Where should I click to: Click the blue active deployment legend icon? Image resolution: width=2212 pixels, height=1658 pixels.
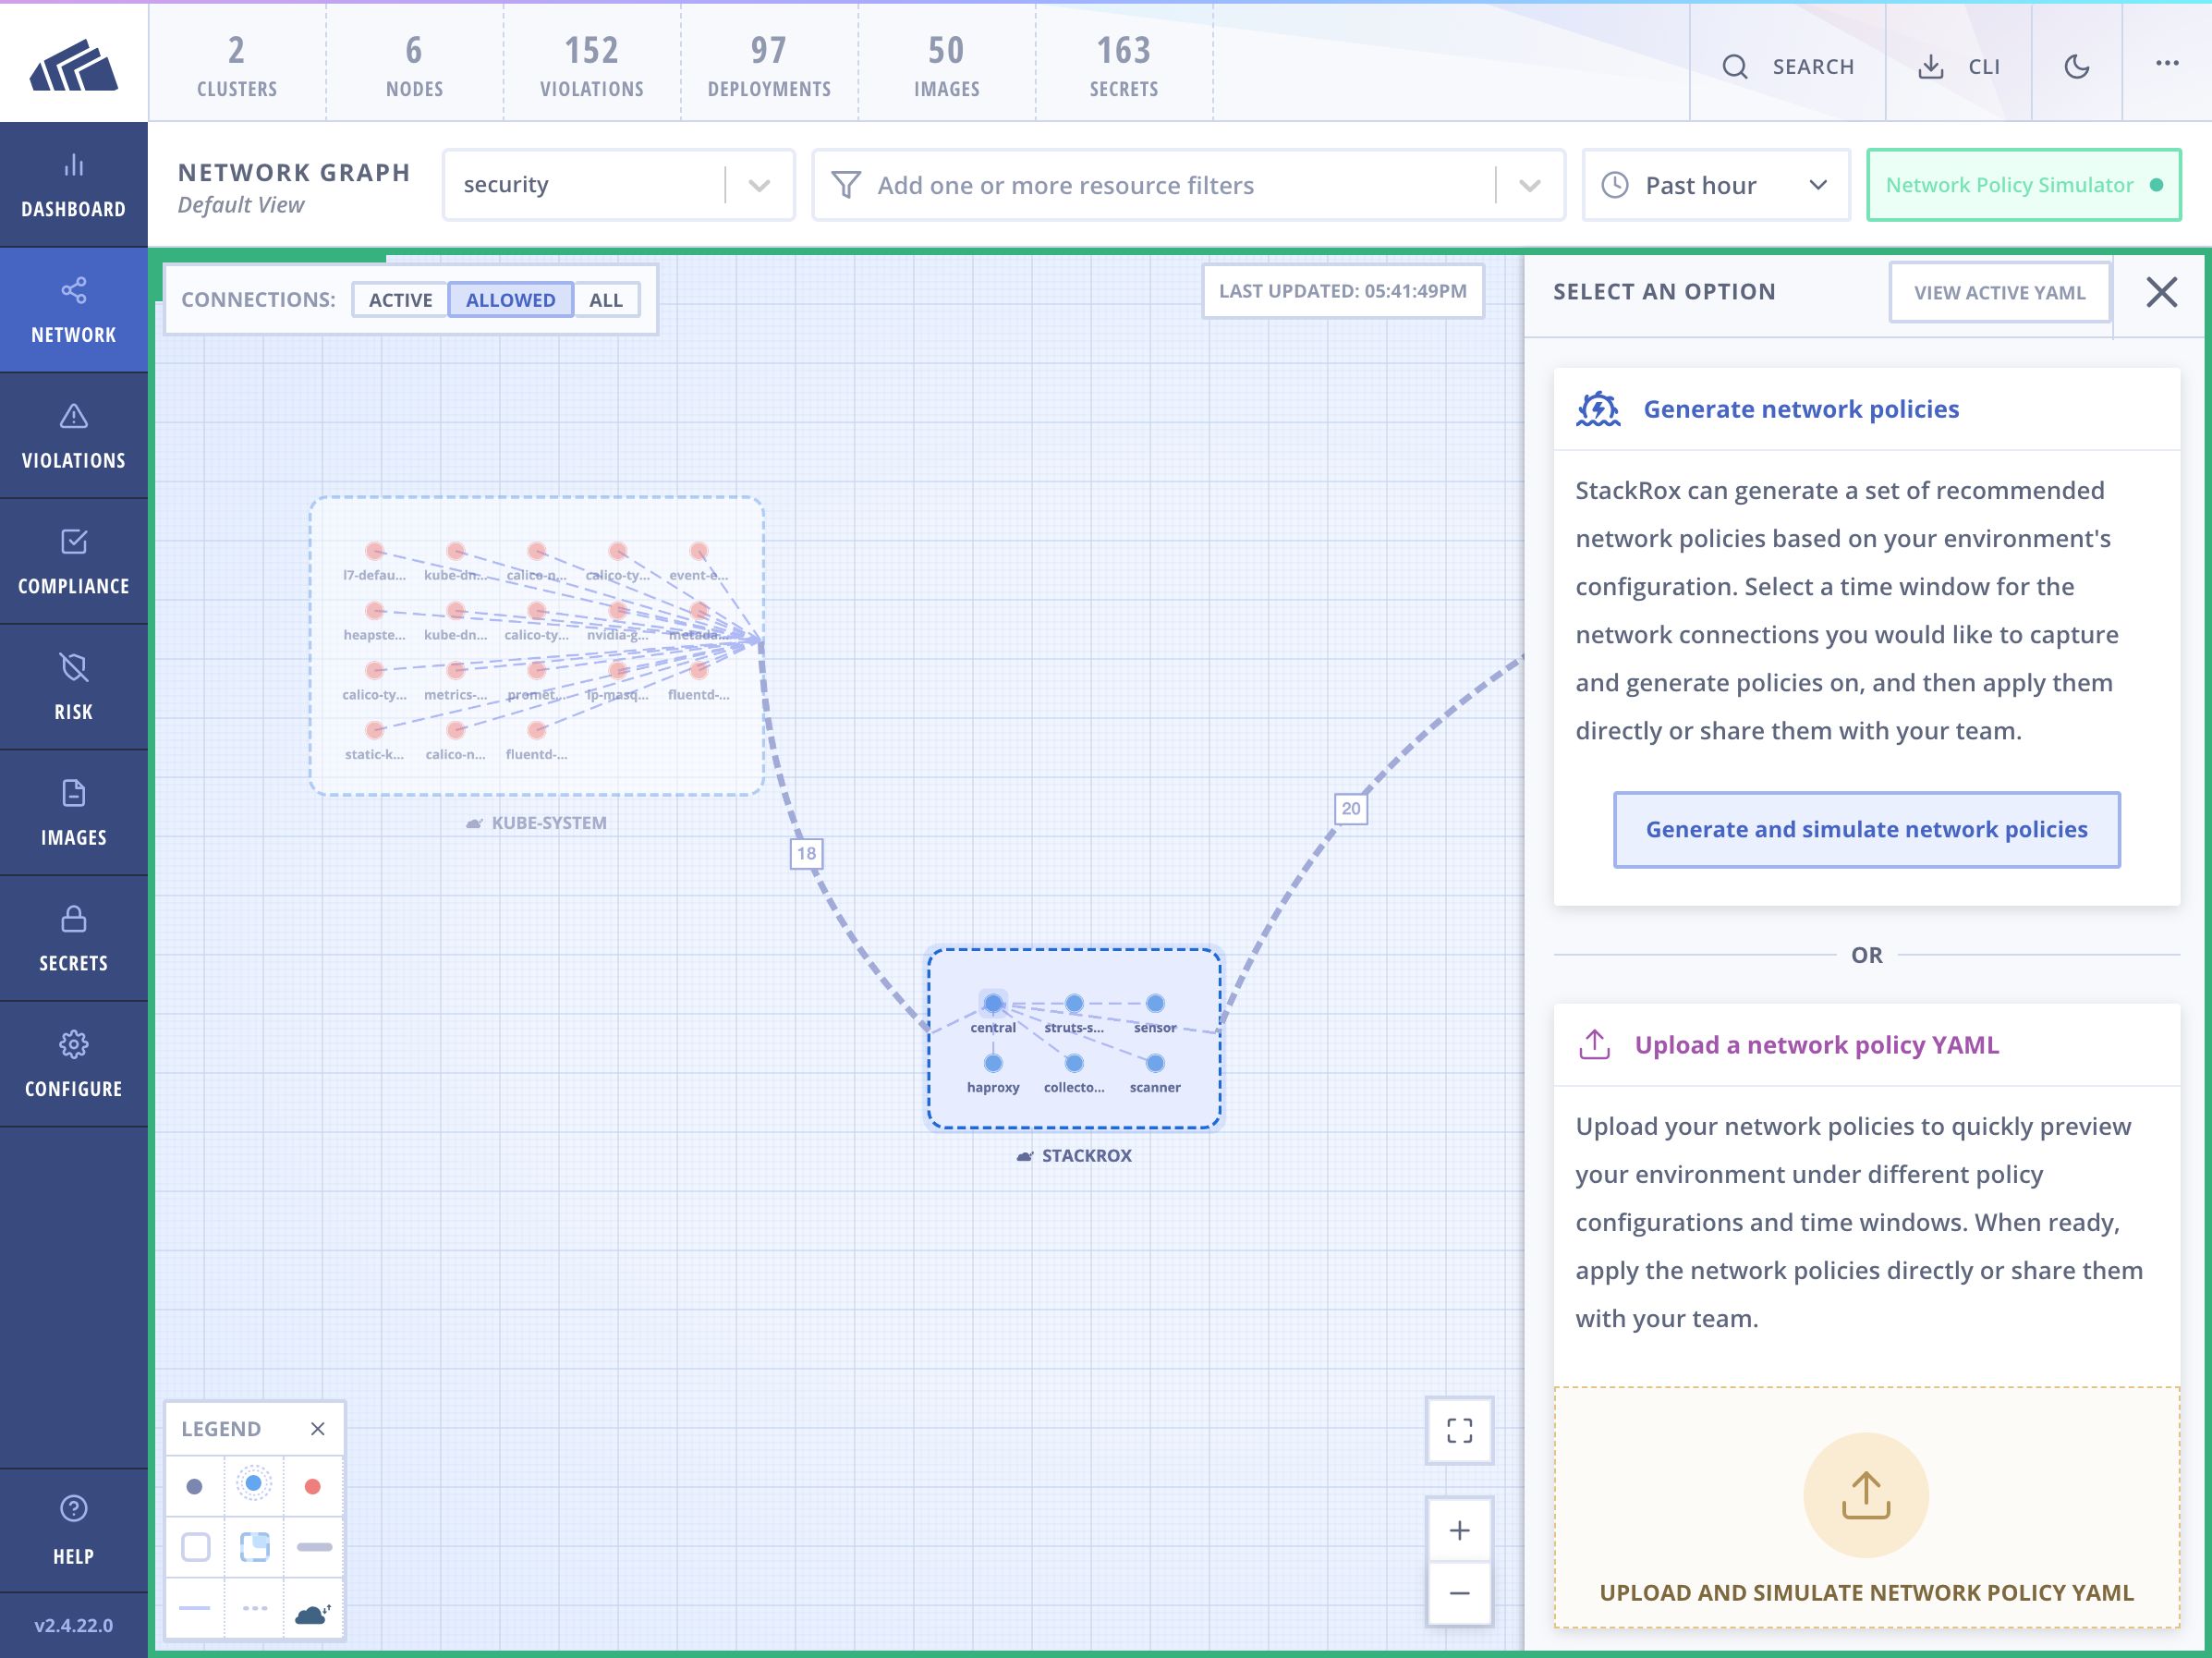pyautogui.click(x=254, y=1484)
